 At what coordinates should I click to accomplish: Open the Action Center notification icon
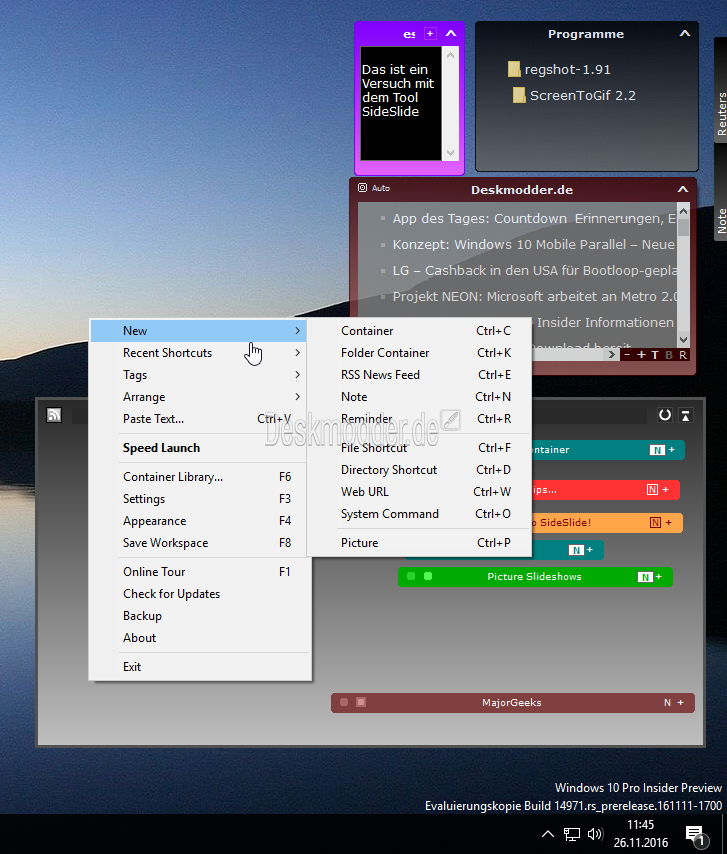coord(696,835)
